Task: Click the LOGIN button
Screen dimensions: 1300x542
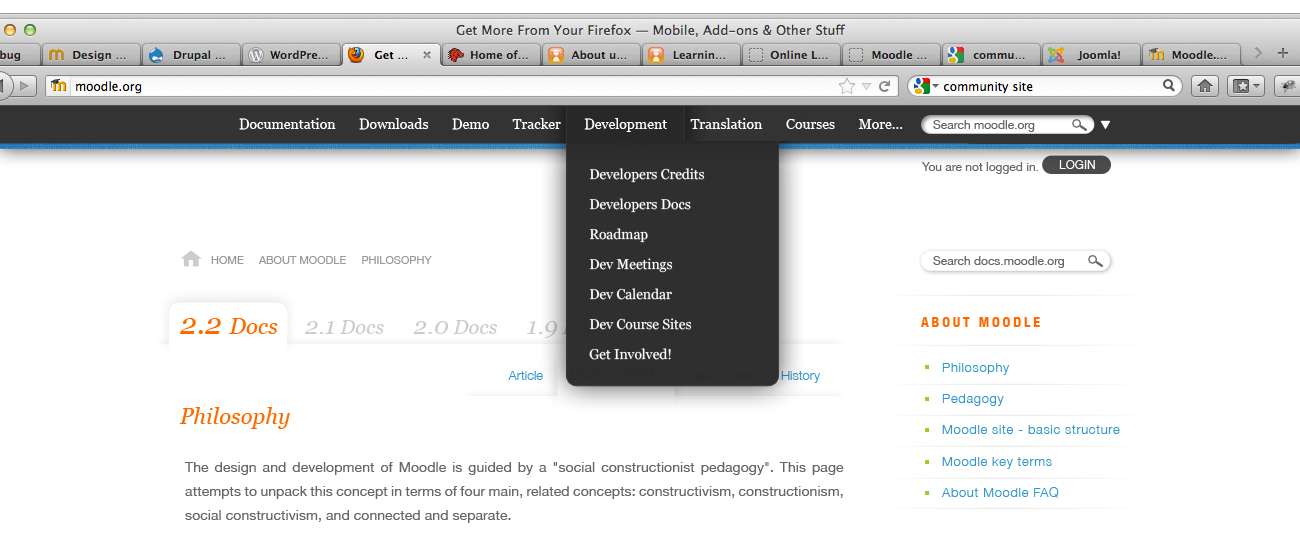Action: [x=1076, y=165]
